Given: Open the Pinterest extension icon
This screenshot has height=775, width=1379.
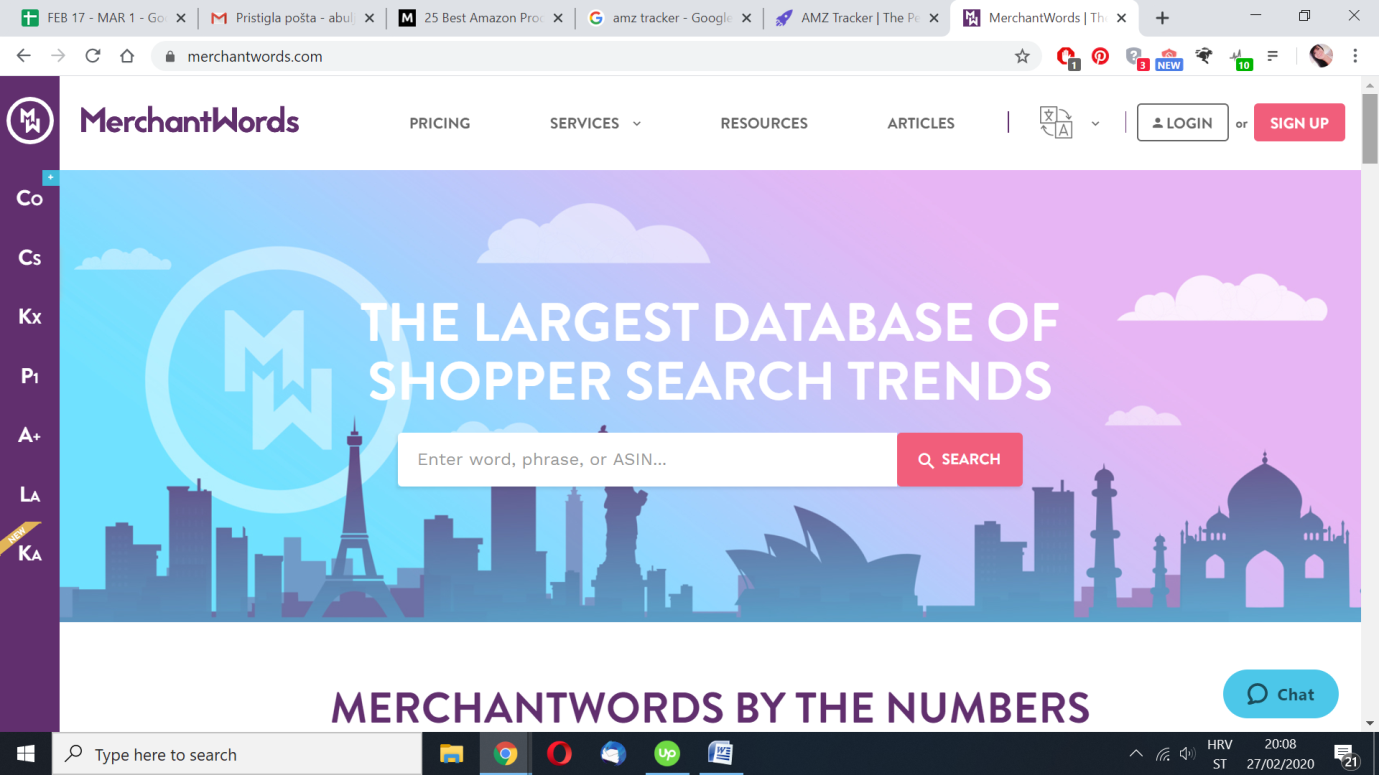Looking at the screenshot, I should pos(1100,56).
